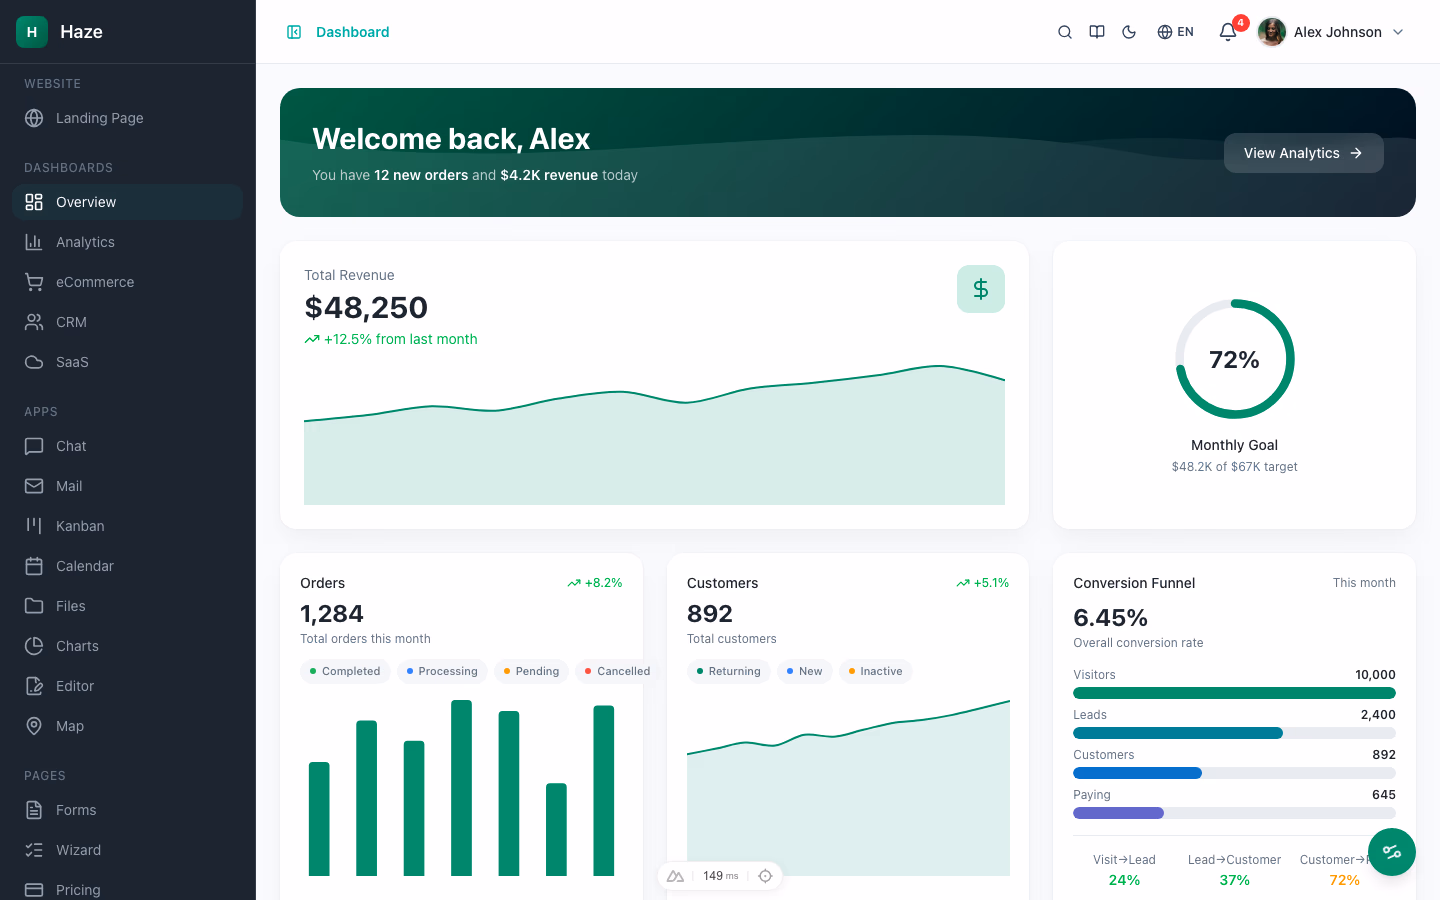The image size is (1440, 900).
Task: Navigate to the Landing Page link
Action: point(99,118)
